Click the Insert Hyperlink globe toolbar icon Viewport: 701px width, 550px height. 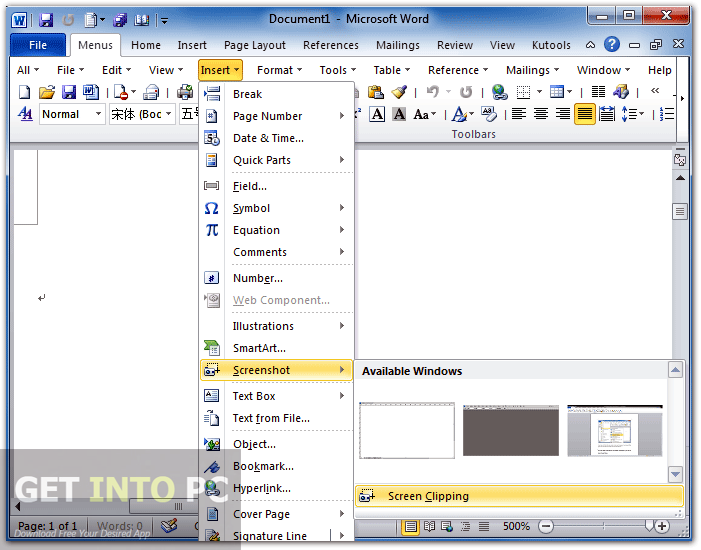pos(499,93)
